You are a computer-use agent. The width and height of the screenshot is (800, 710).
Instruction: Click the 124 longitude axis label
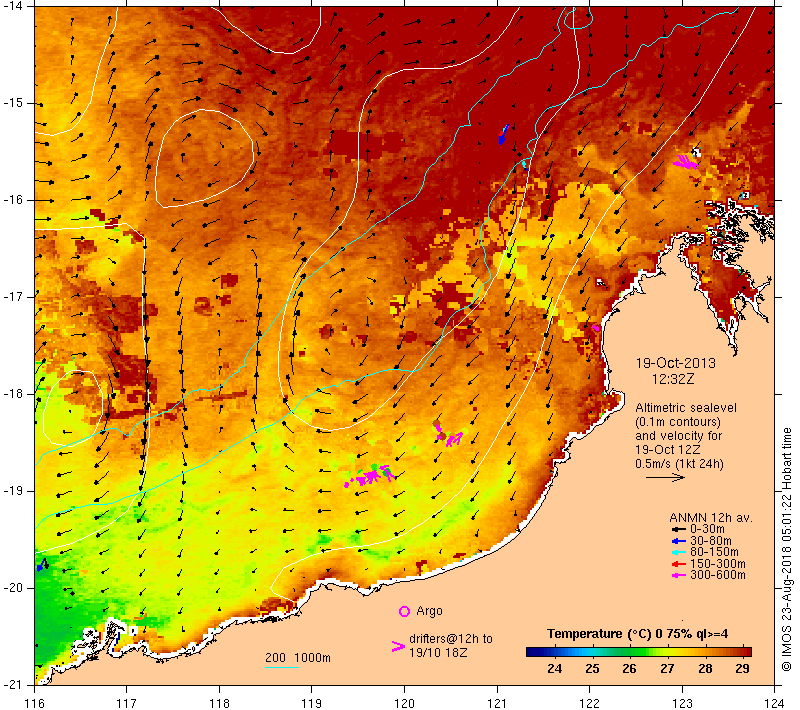point(775,703)
